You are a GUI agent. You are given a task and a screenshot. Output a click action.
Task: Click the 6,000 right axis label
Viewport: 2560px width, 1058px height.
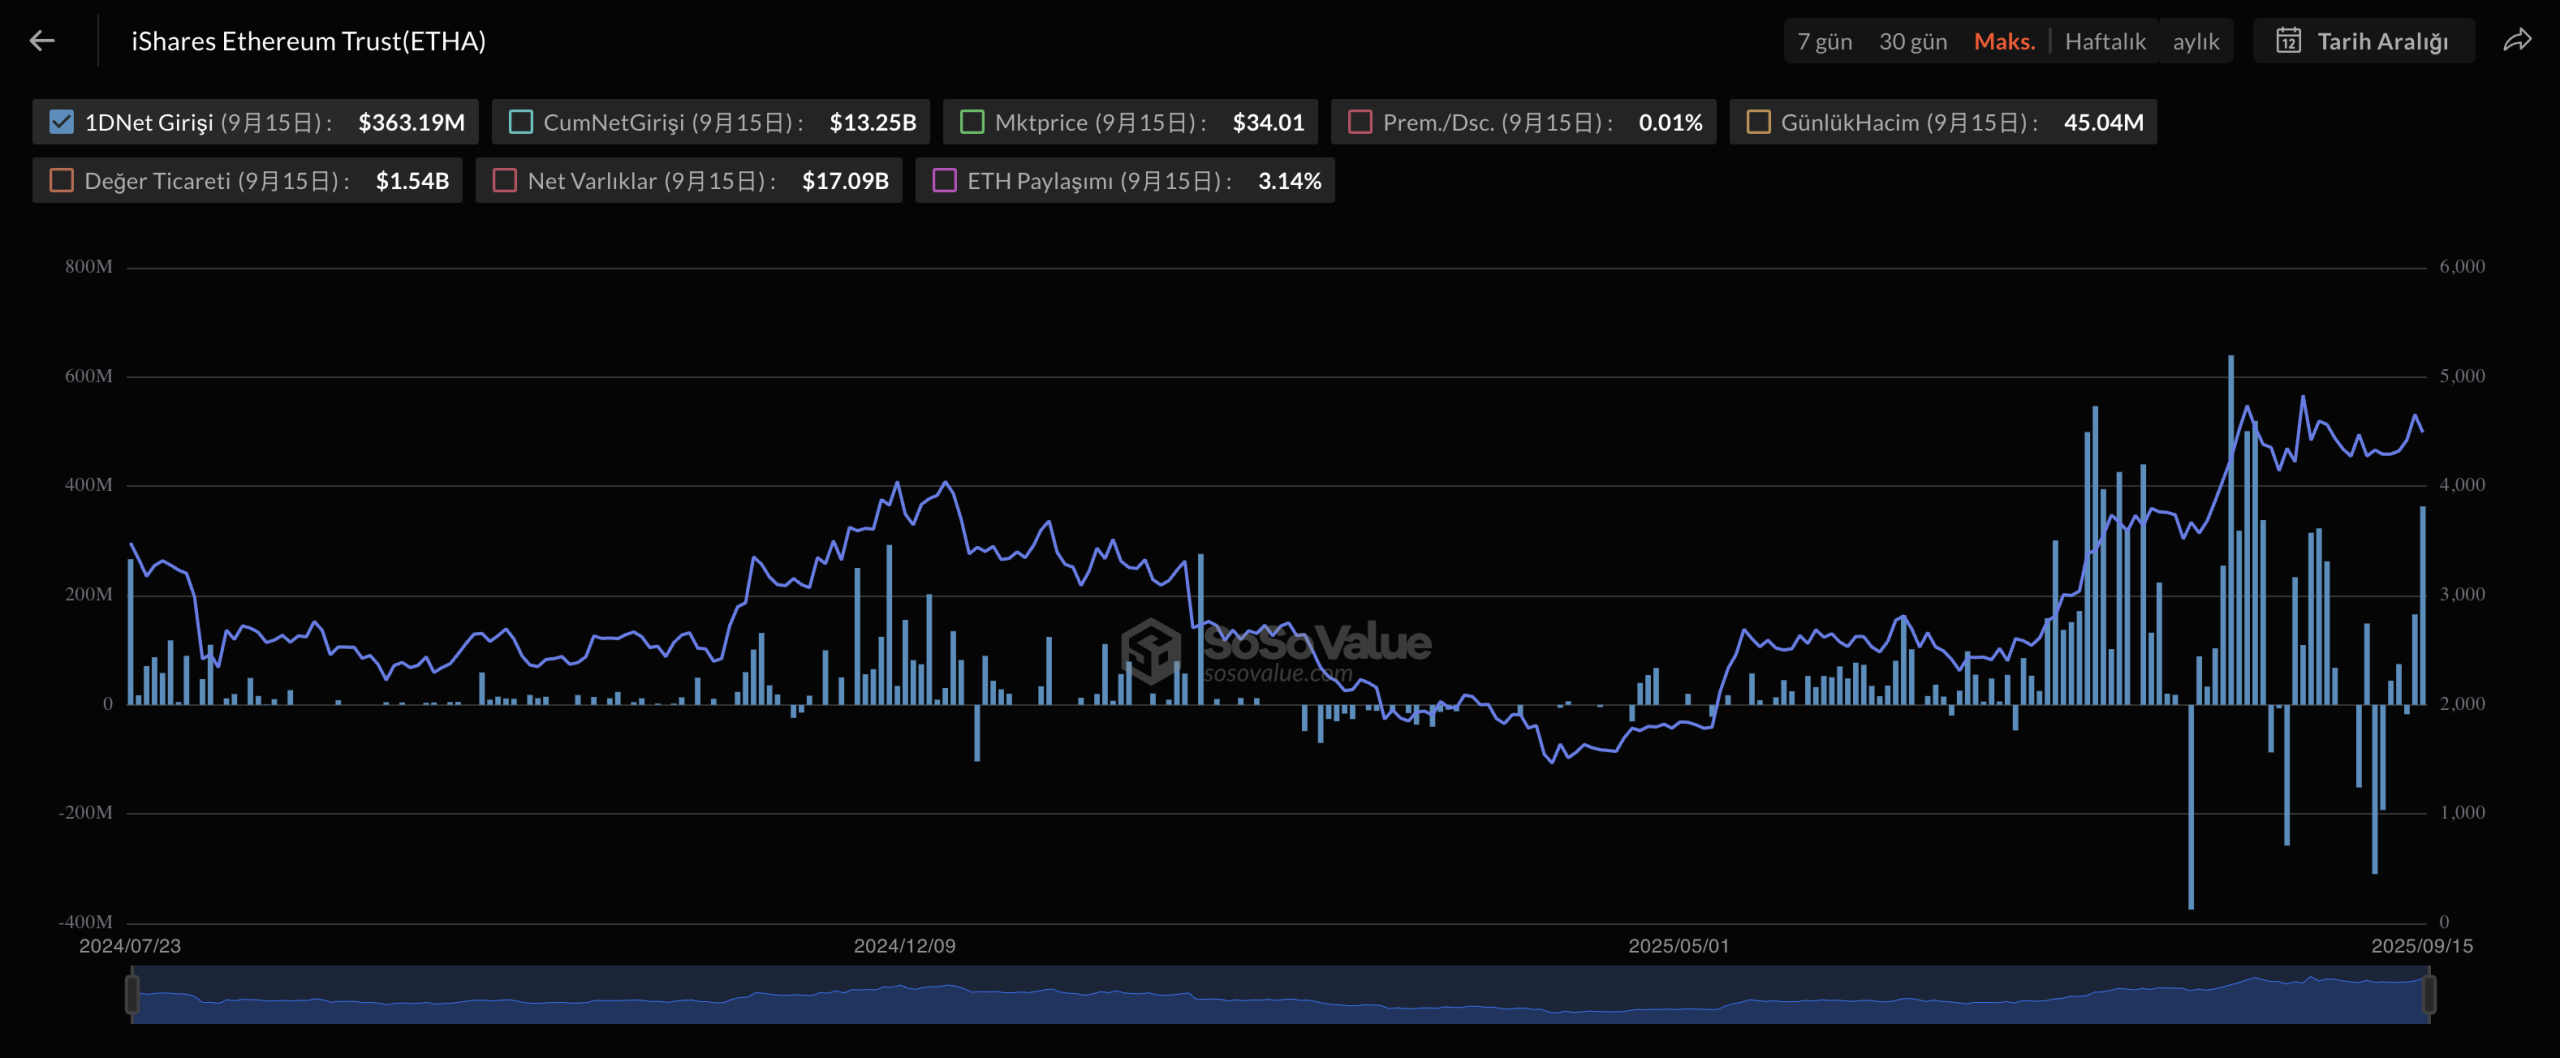pos(2462,267)
